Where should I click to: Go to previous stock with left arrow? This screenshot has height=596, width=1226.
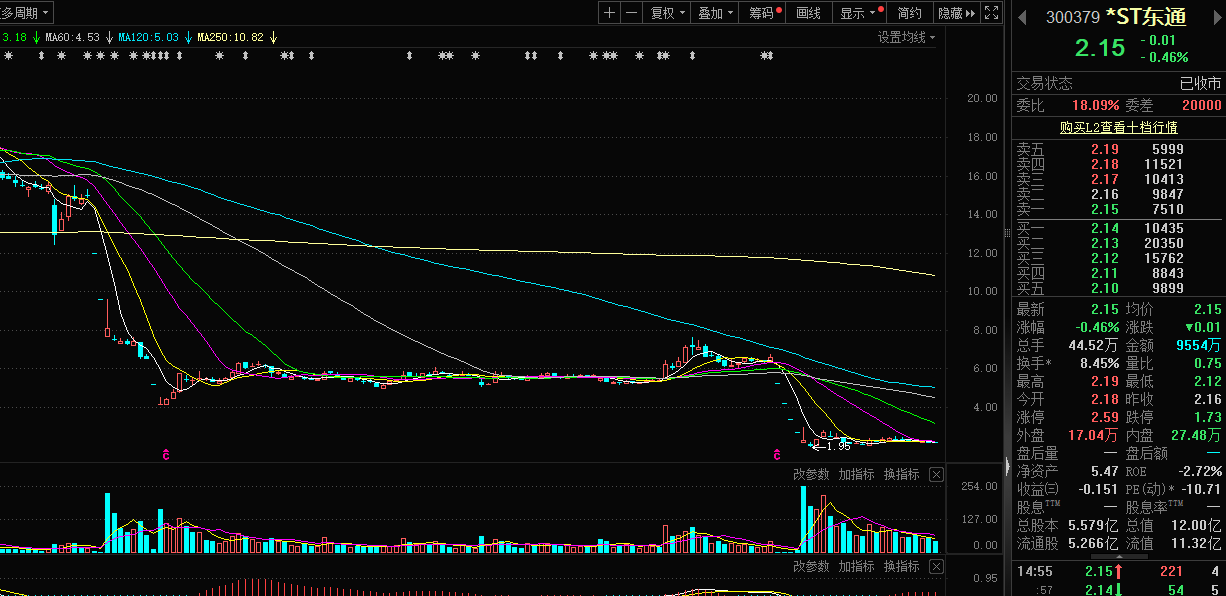point(1022,16)
